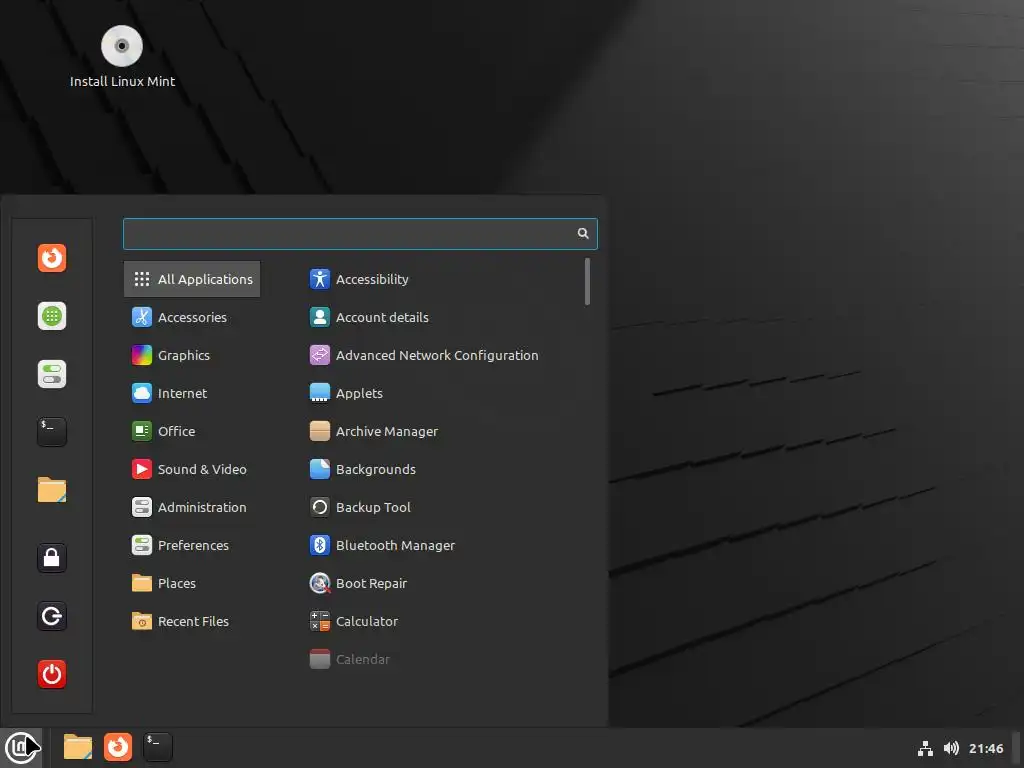Select Graphics category
This screenshot has width=1024, height=768.
[x=192, y=355]
